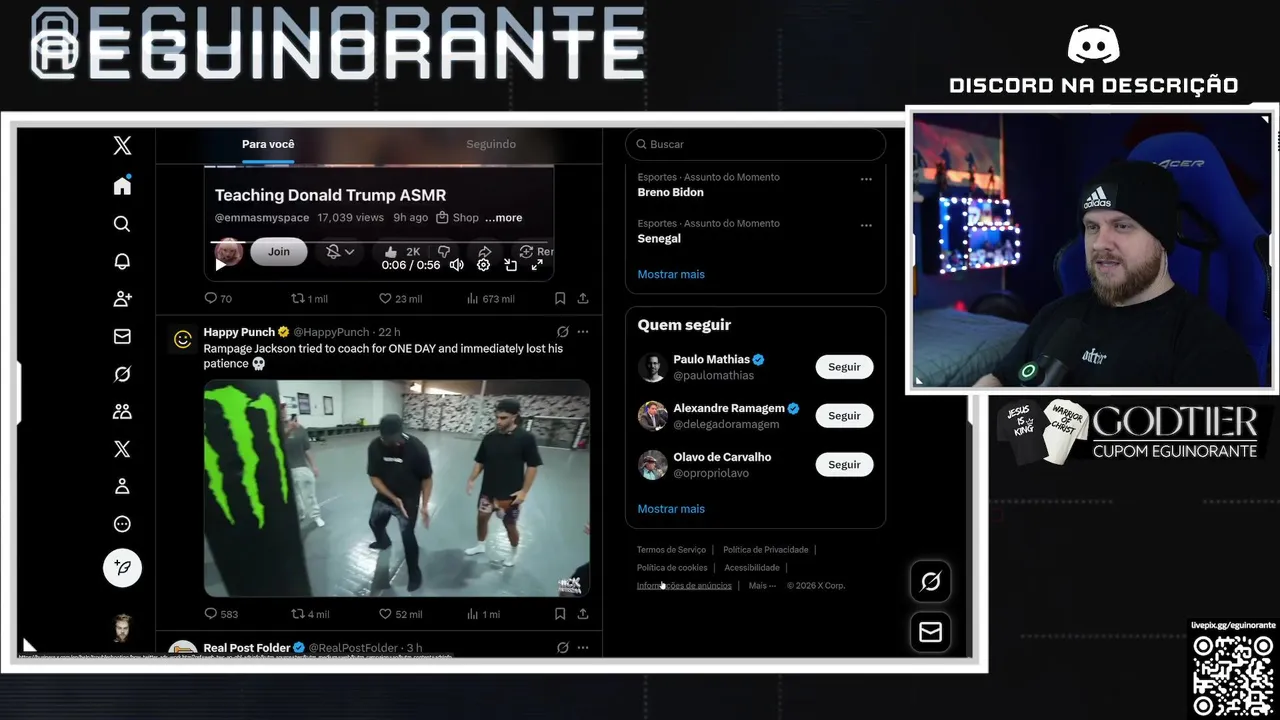The width and height of the screenshot is (1280, 720).
Task: Open Mais footer dropdown
Action: click(762, 586)
